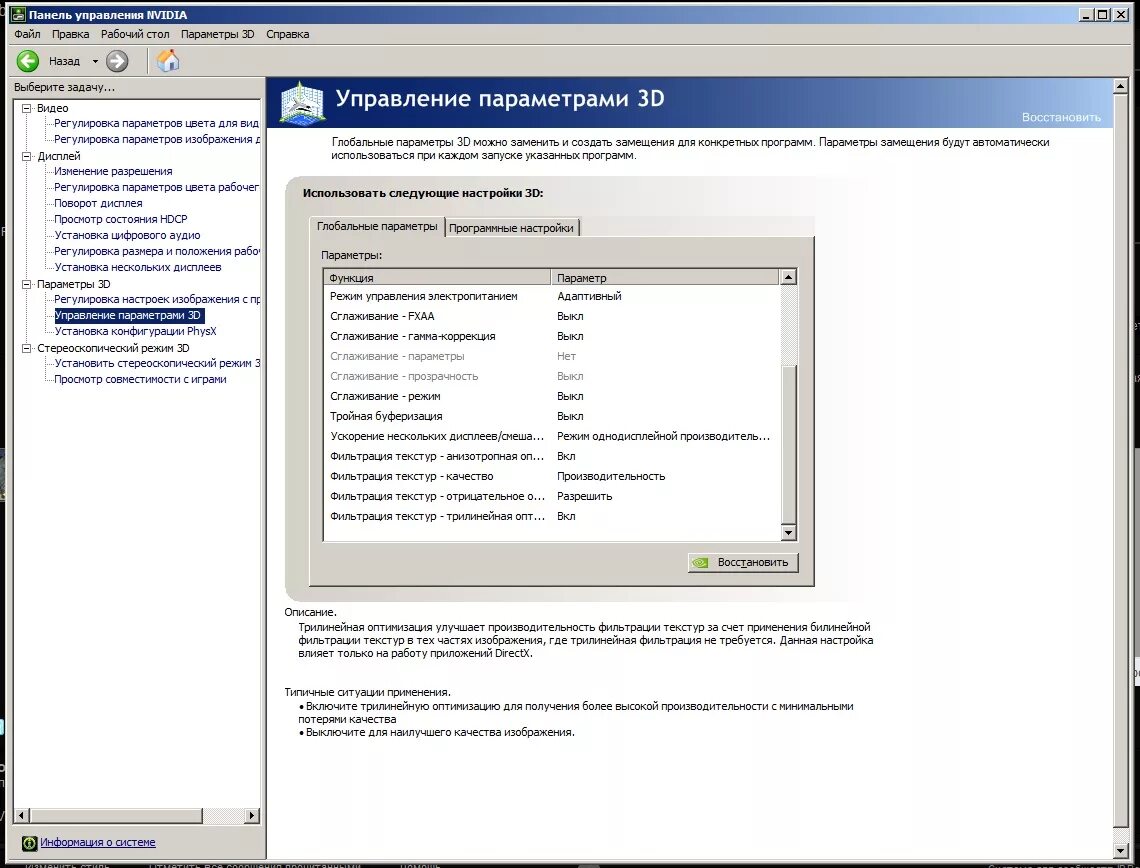
Task: Select Сглаживание - режим row
Action: pyautogui.click(x=553, y=396)
